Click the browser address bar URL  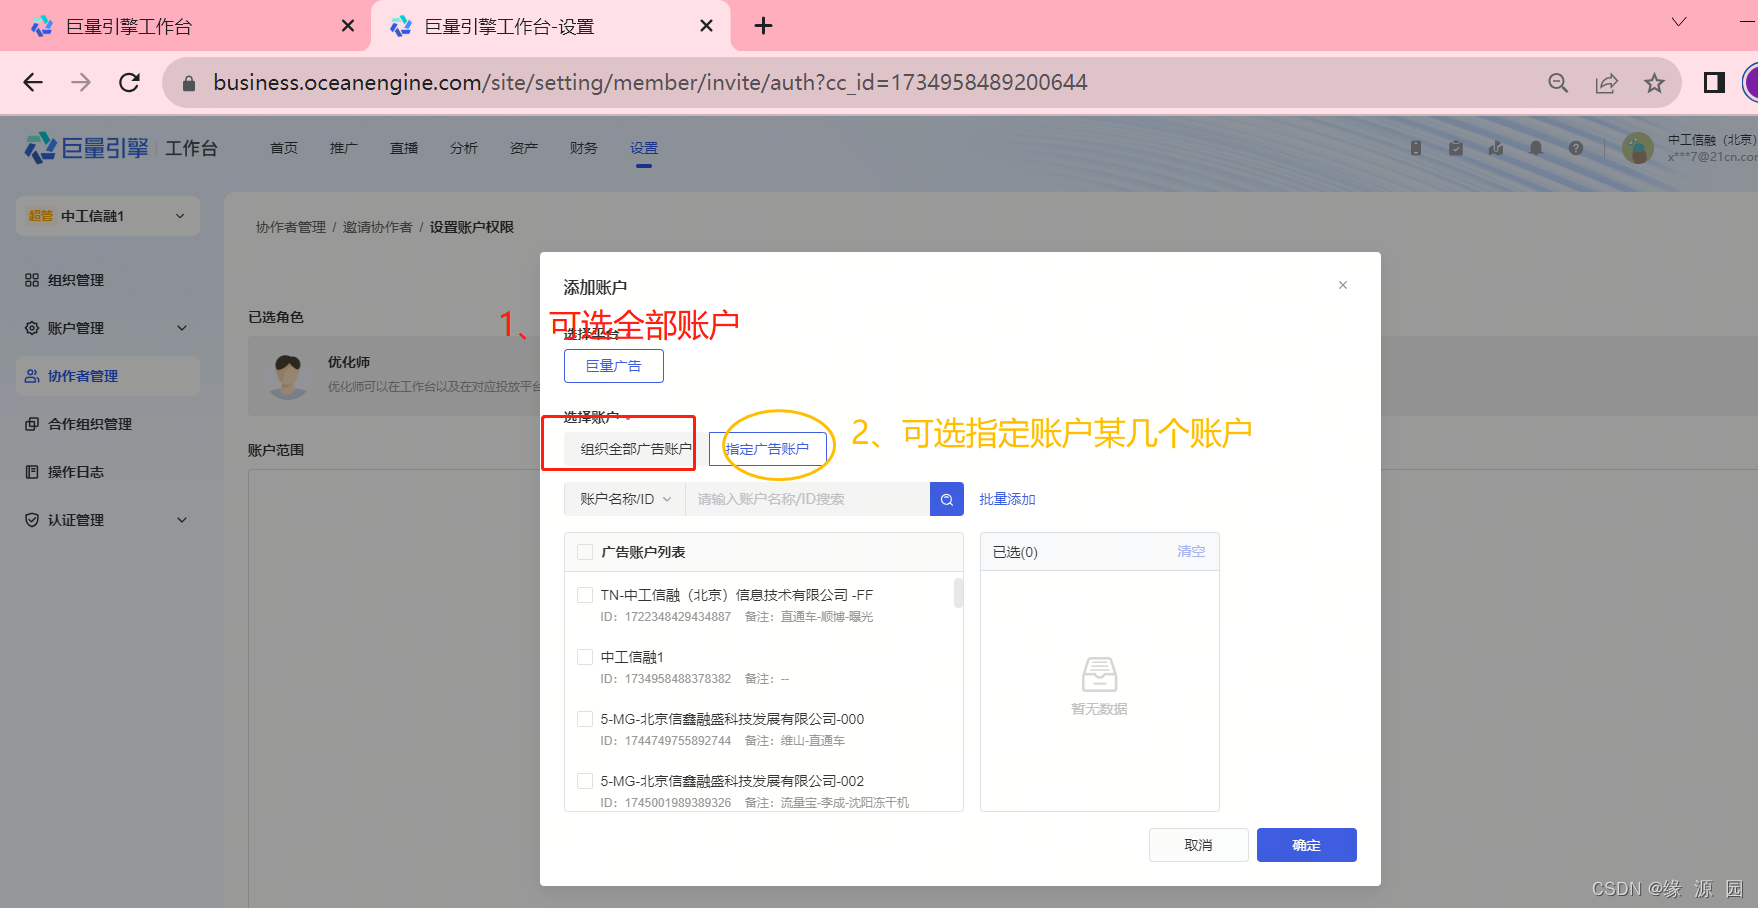650,83
